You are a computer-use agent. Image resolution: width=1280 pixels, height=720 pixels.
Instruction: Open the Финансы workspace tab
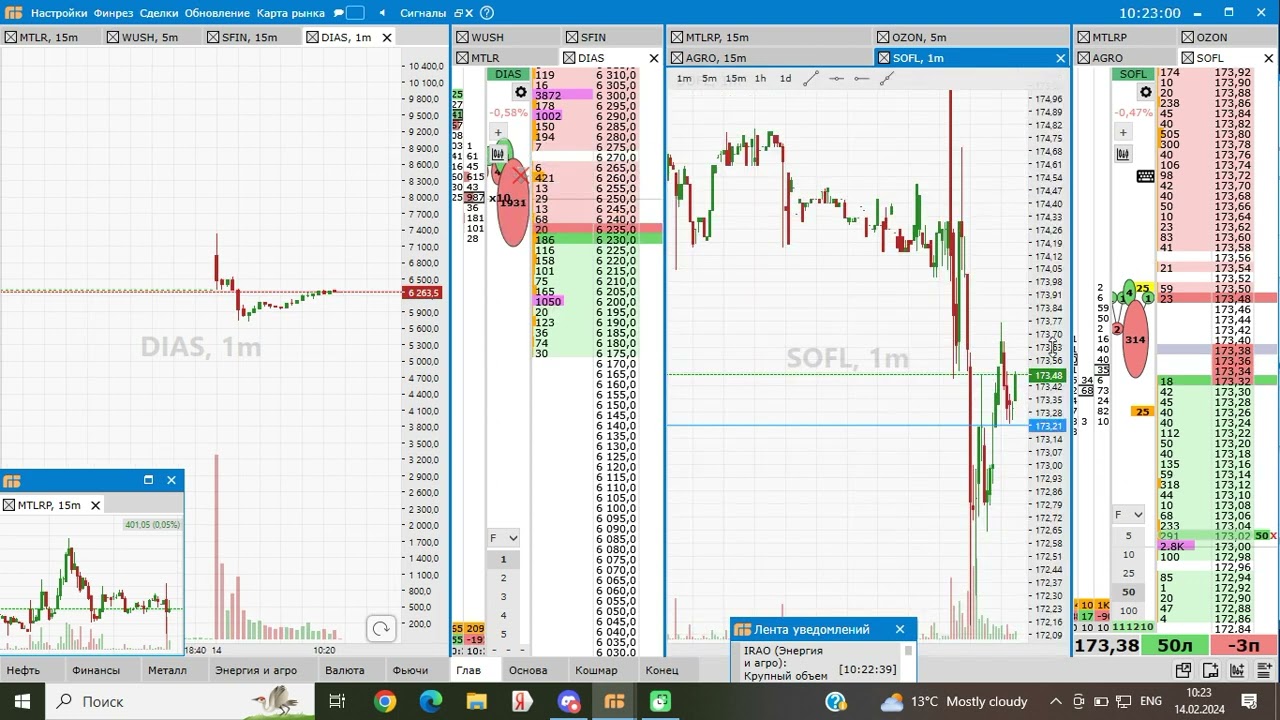click(96, 670)
